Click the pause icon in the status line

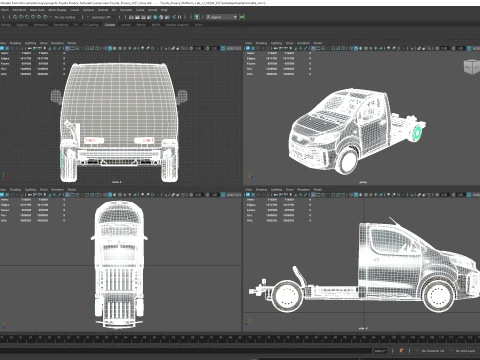tap(179, 17)
